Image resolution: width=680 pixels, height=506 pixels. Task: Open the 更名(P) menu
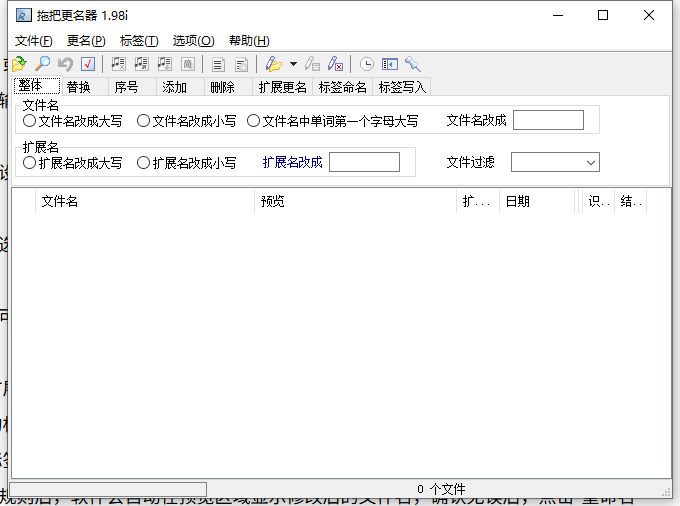click(86, 41)
